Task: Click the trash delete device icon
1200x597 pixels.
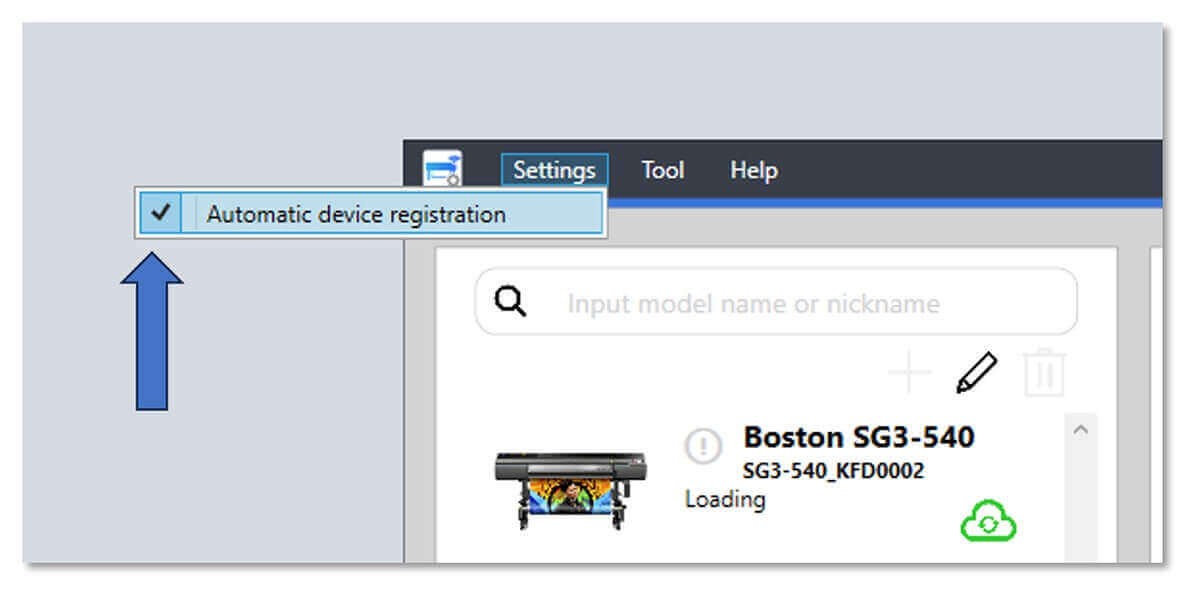Action: tap(1044, 373)
